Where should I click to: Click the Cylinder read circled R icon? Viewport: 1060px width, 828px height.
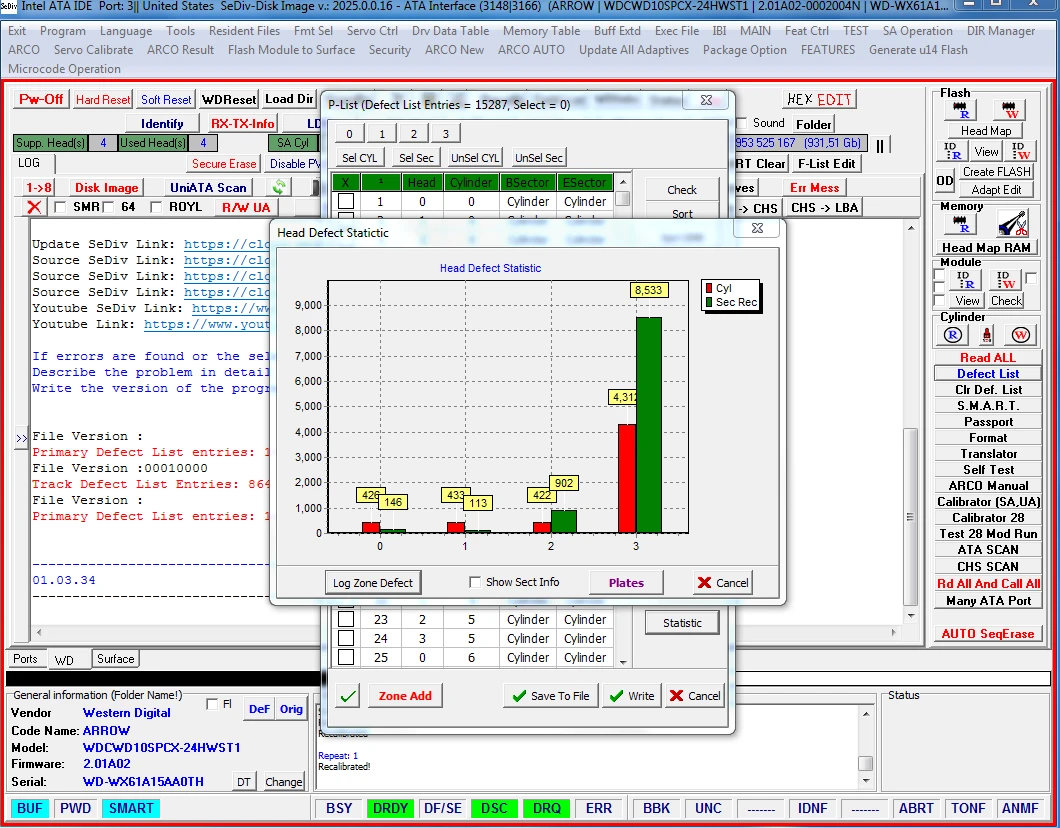pyautogui.click(x=953, y=335)
